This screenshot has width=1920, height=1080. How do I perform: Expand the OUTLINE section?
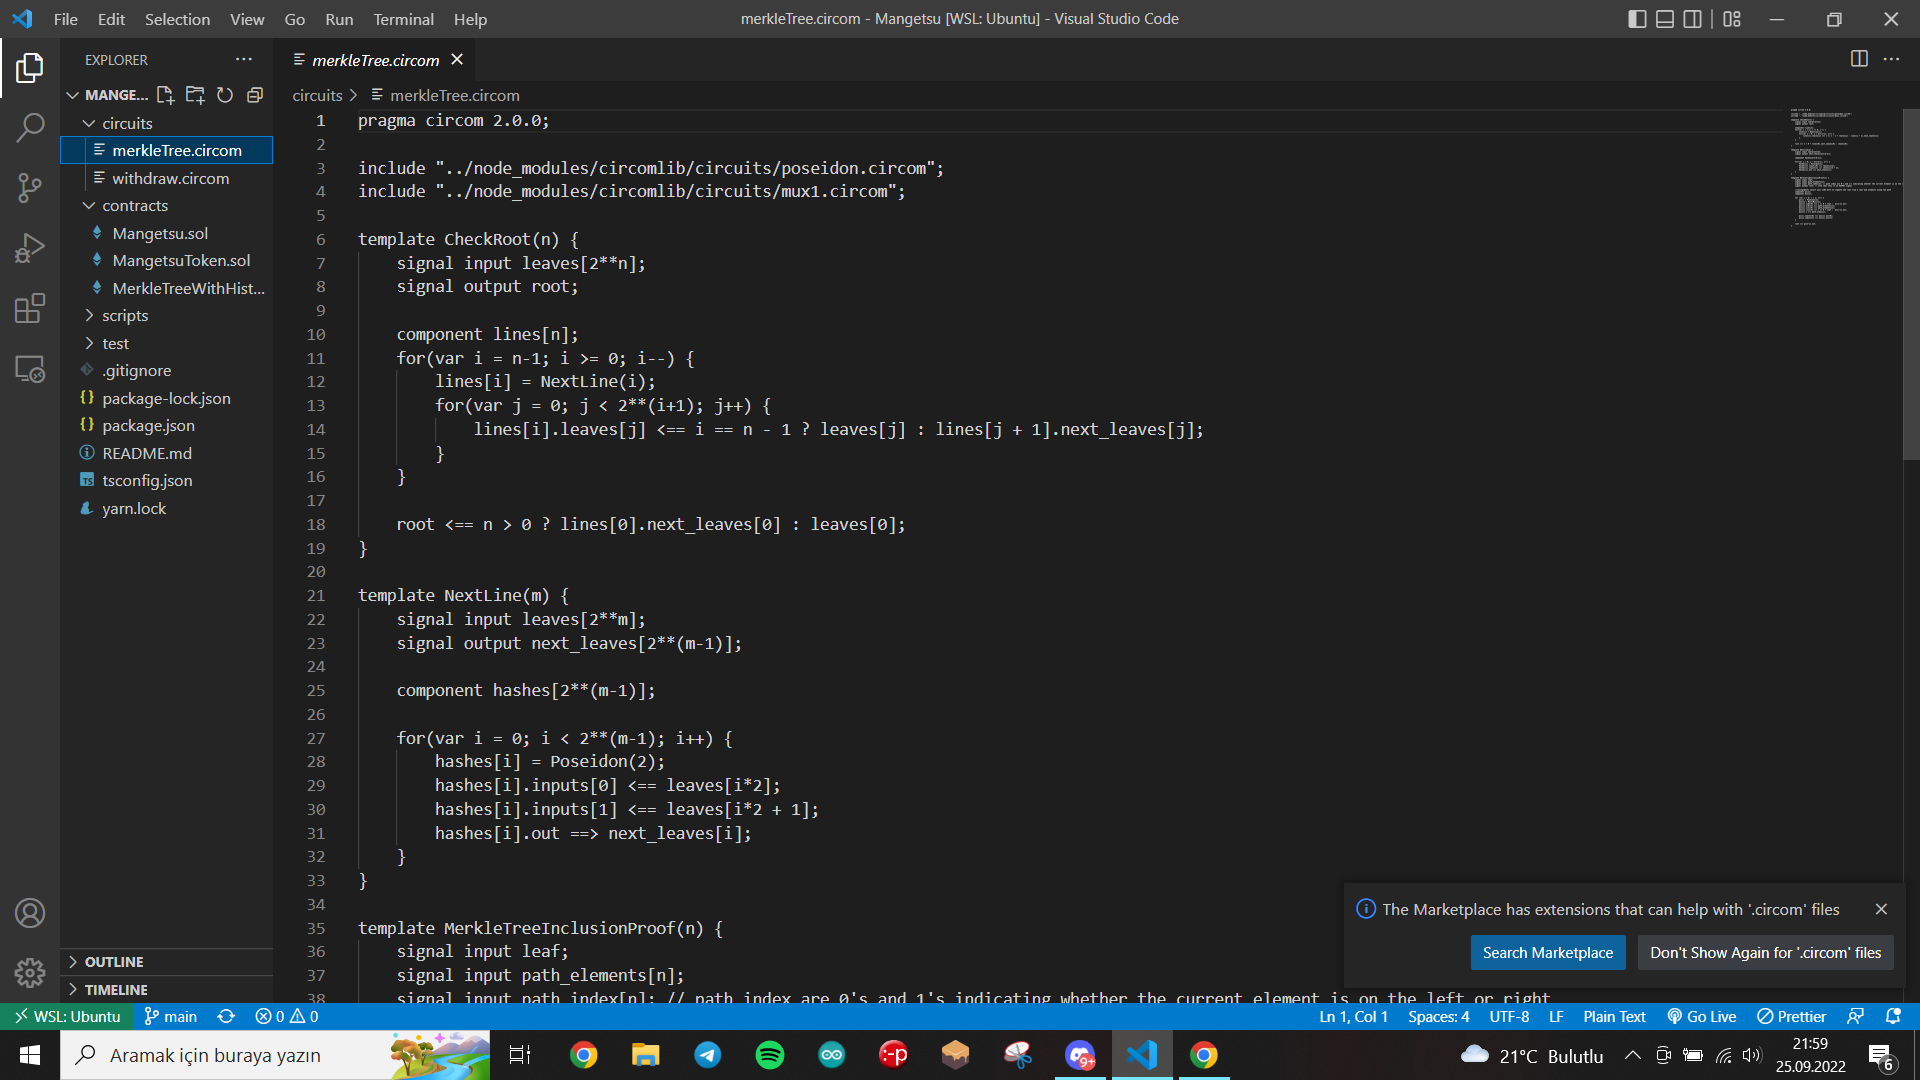166,962
